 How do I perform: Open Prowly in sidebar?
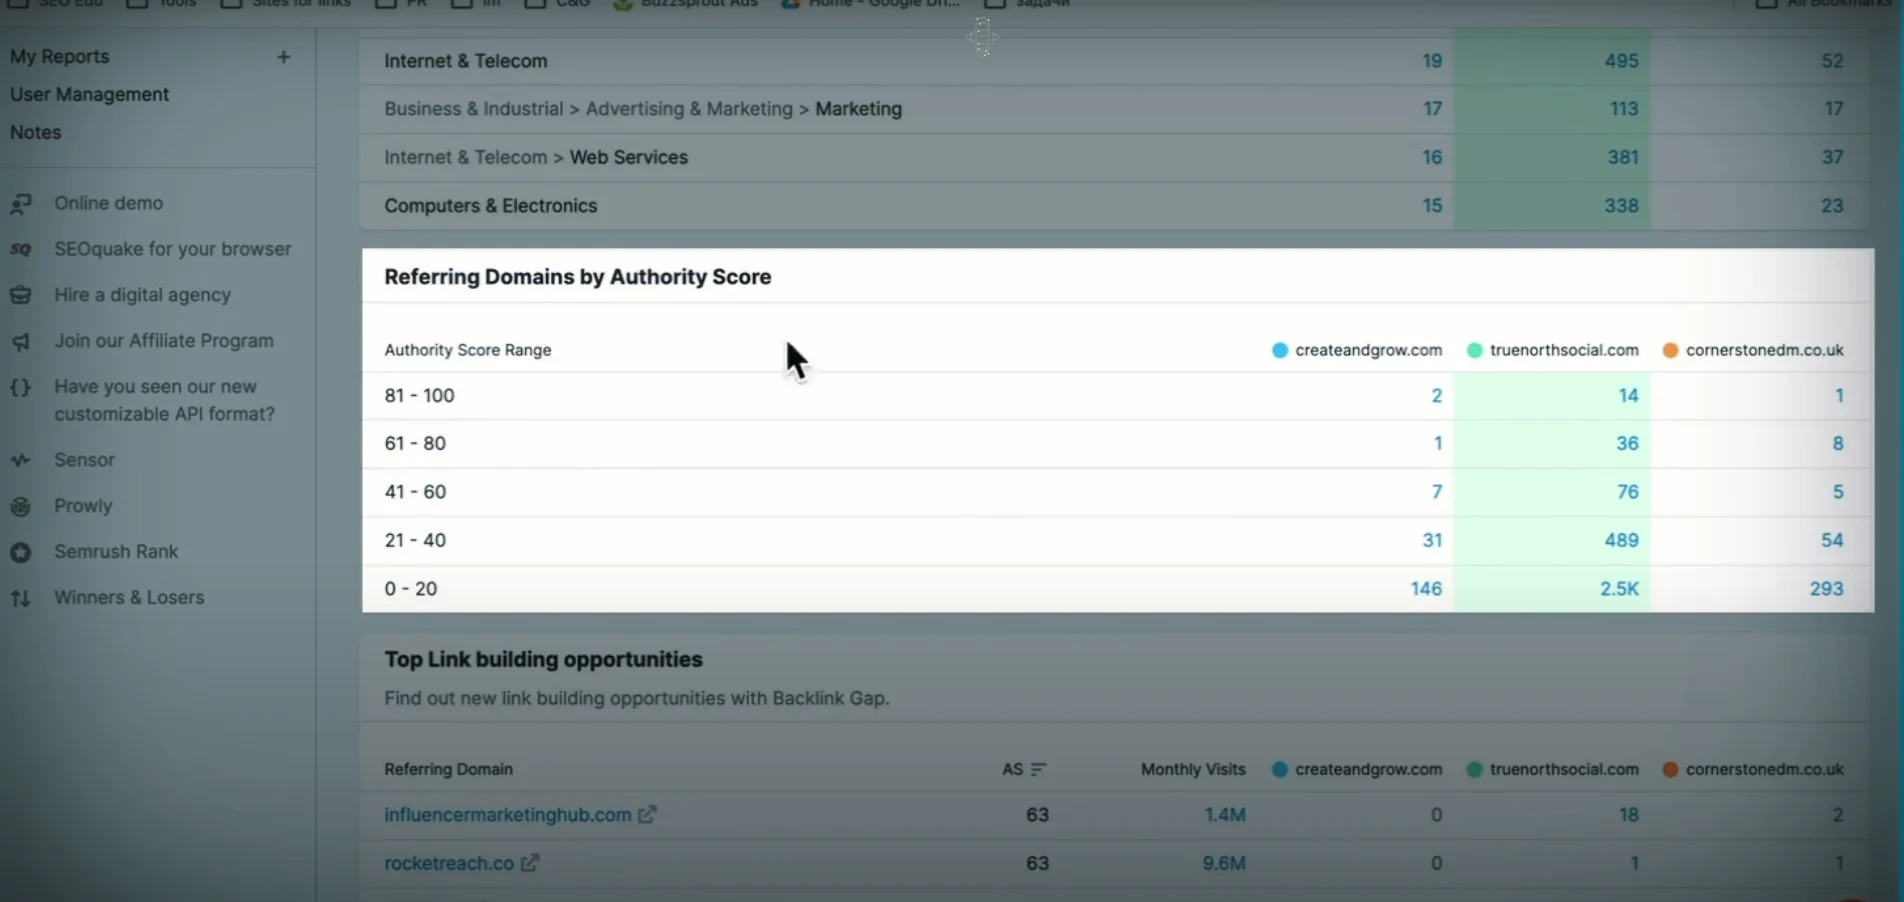click(83, 506)
